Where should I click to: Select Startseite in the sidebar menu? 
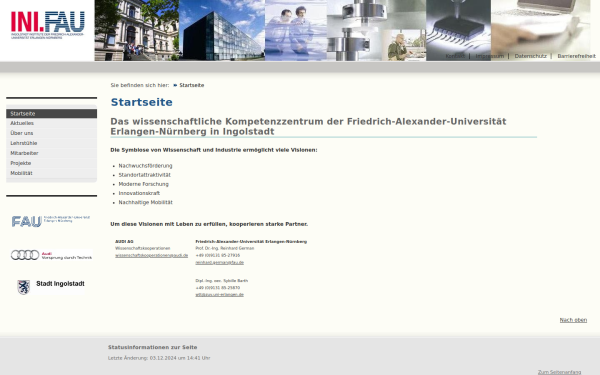[x=51, y=114]
